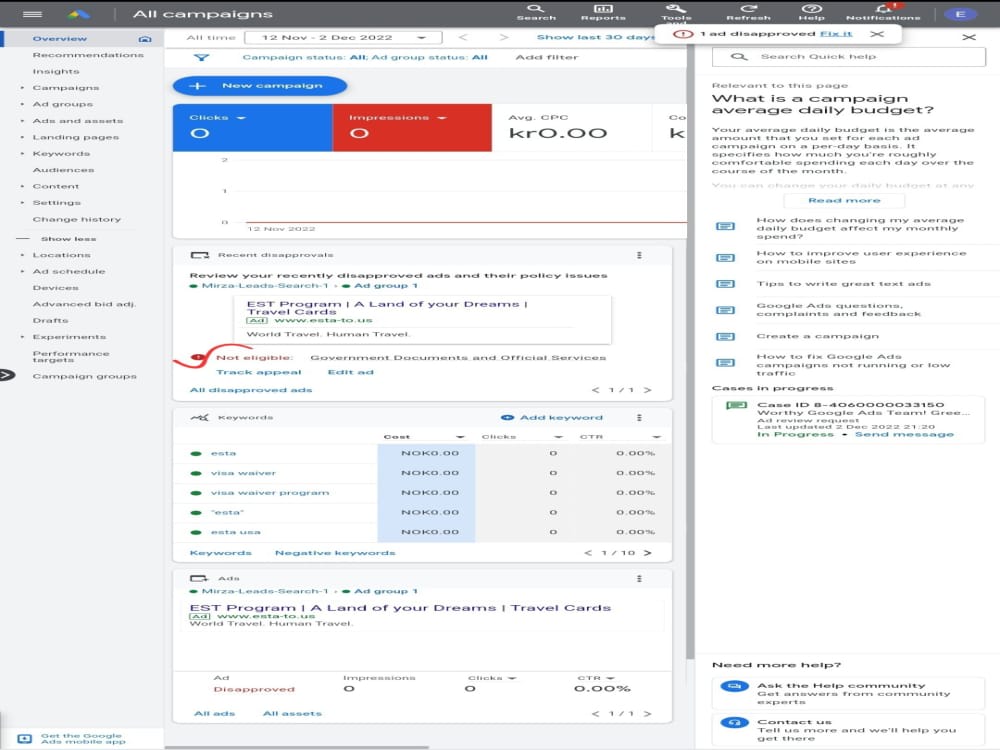The image size is (1000, 750).
Task: Open the Help panel icon
Action: [x=811, y=12]
